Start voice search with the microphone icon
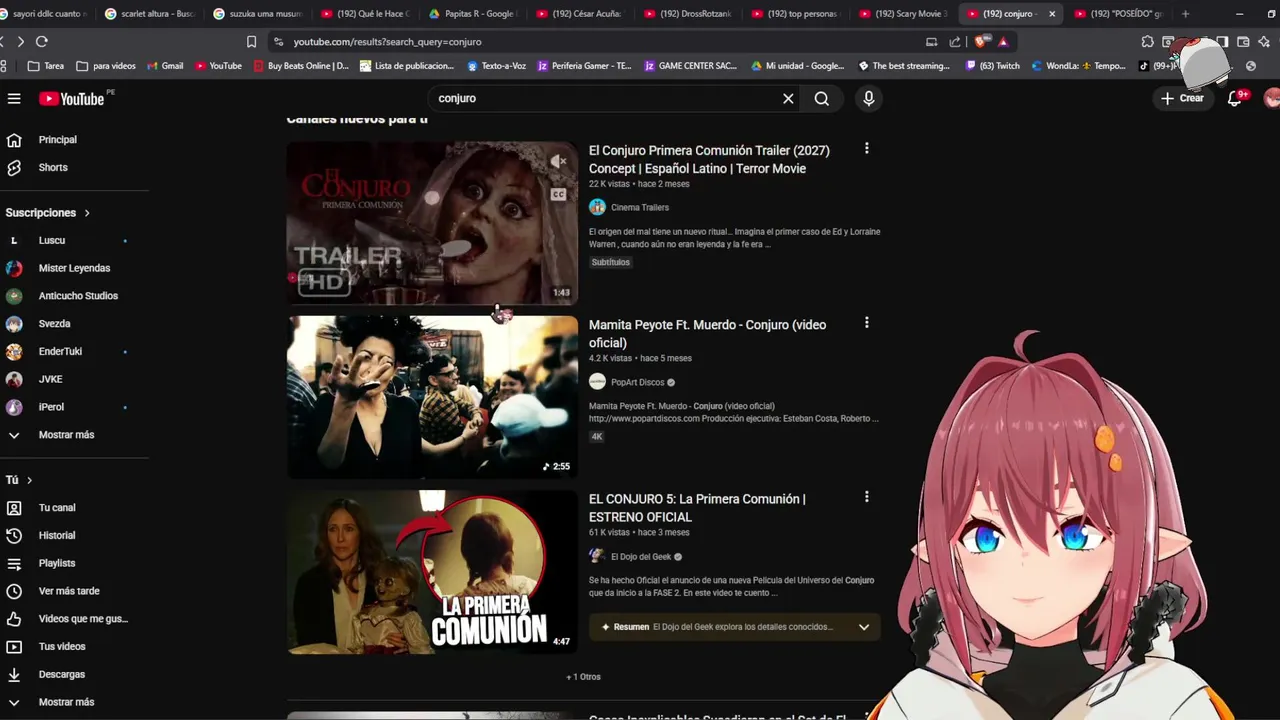Image resolution: width=1280 pixels, height=720 pixels. tap(868, 98)
